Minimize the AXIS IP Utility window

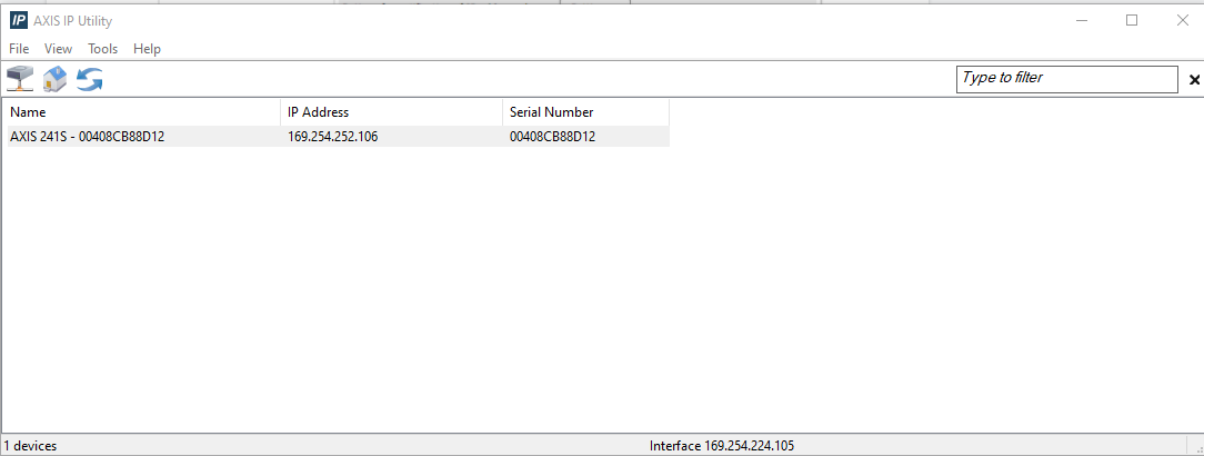pos(1082,20)
